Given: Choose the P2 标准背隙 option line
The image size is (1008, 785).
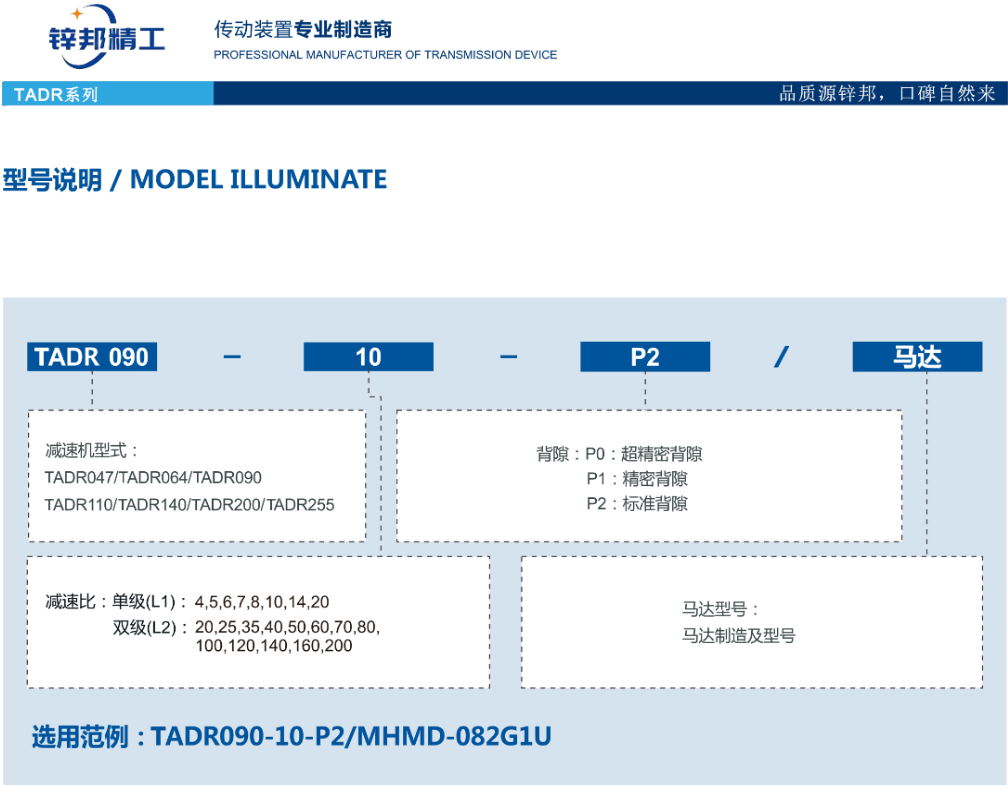Looking at the screenshot, I should (x=636, y=504).
